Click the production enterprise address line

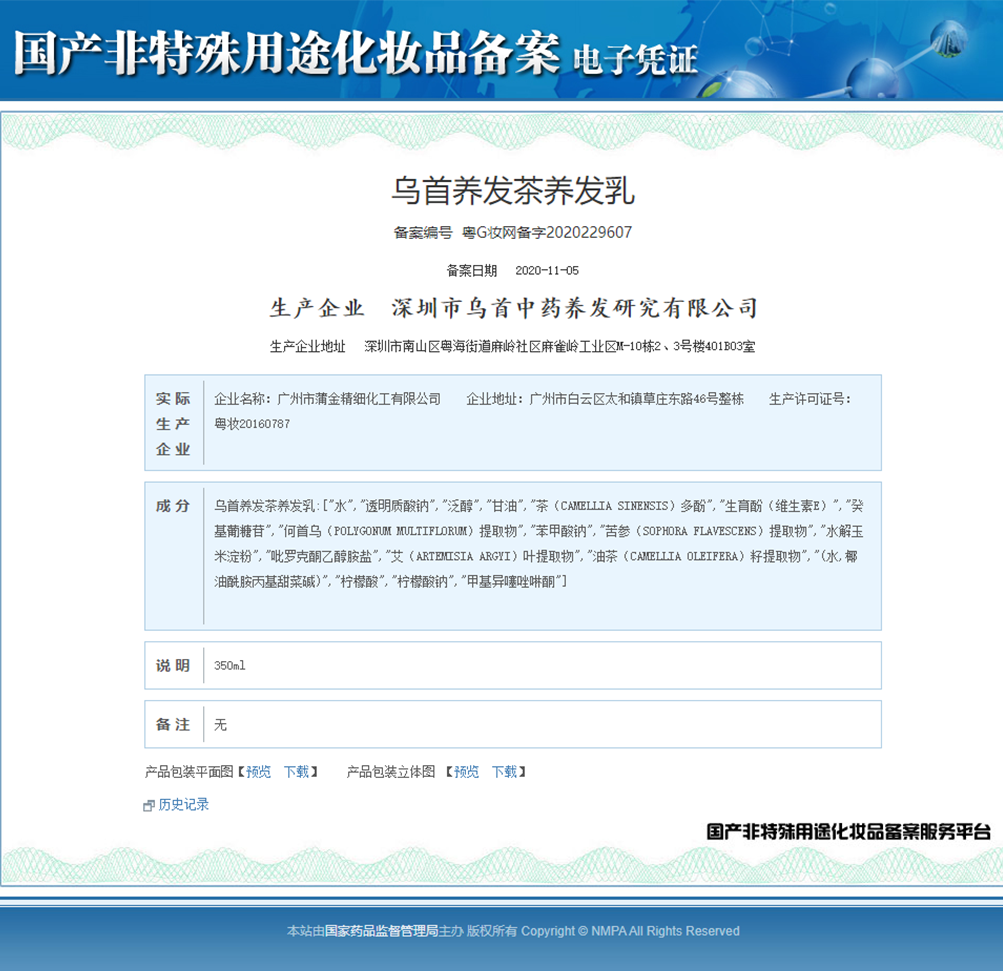512,347
